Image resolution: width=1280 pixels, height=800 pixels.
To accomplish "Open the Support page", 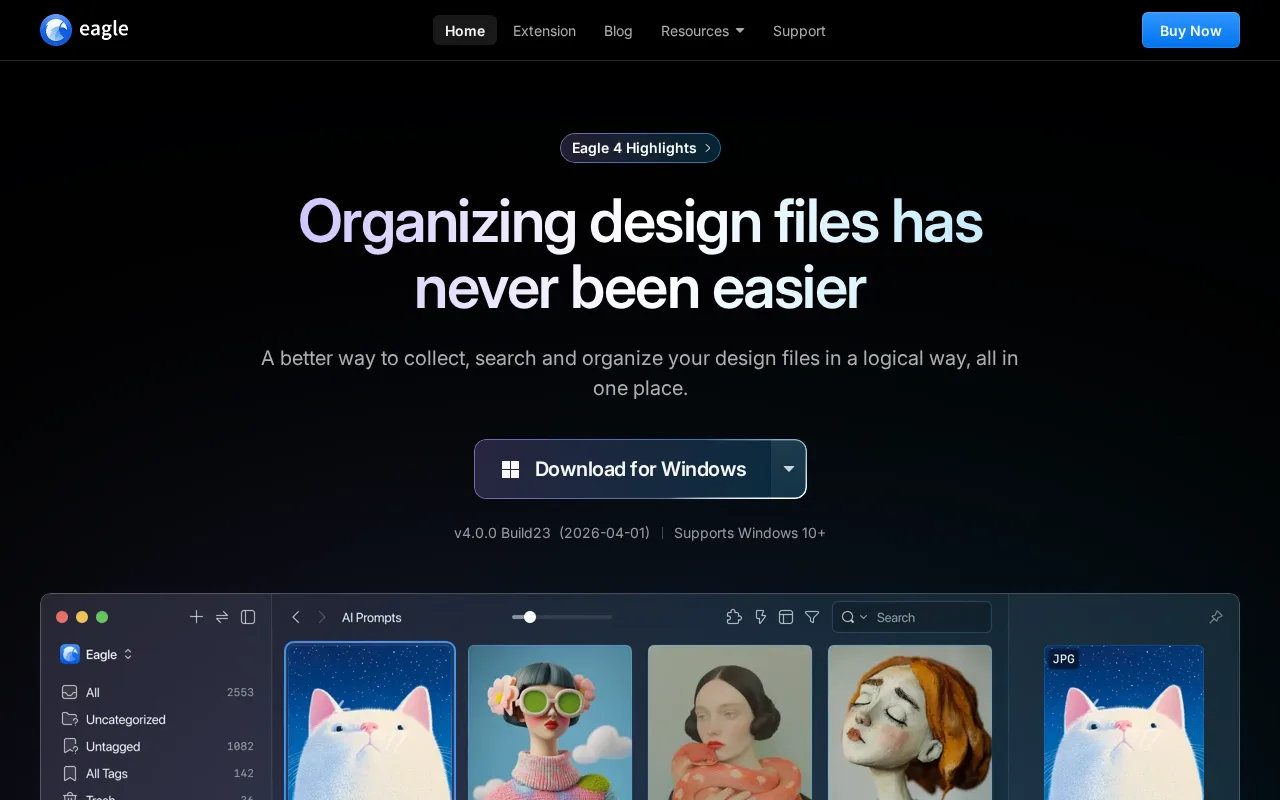I will pyautogui.click(x=799, y=30).
